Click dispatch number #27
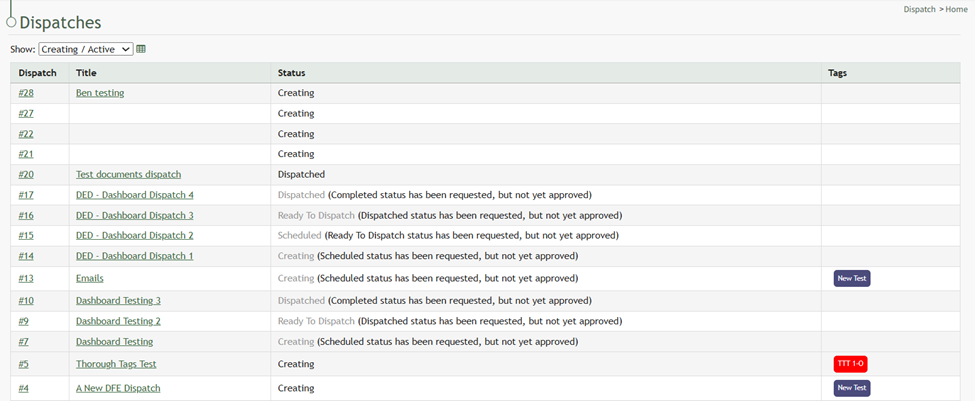Viewport: 975px width, 401px height. (26, 113)
